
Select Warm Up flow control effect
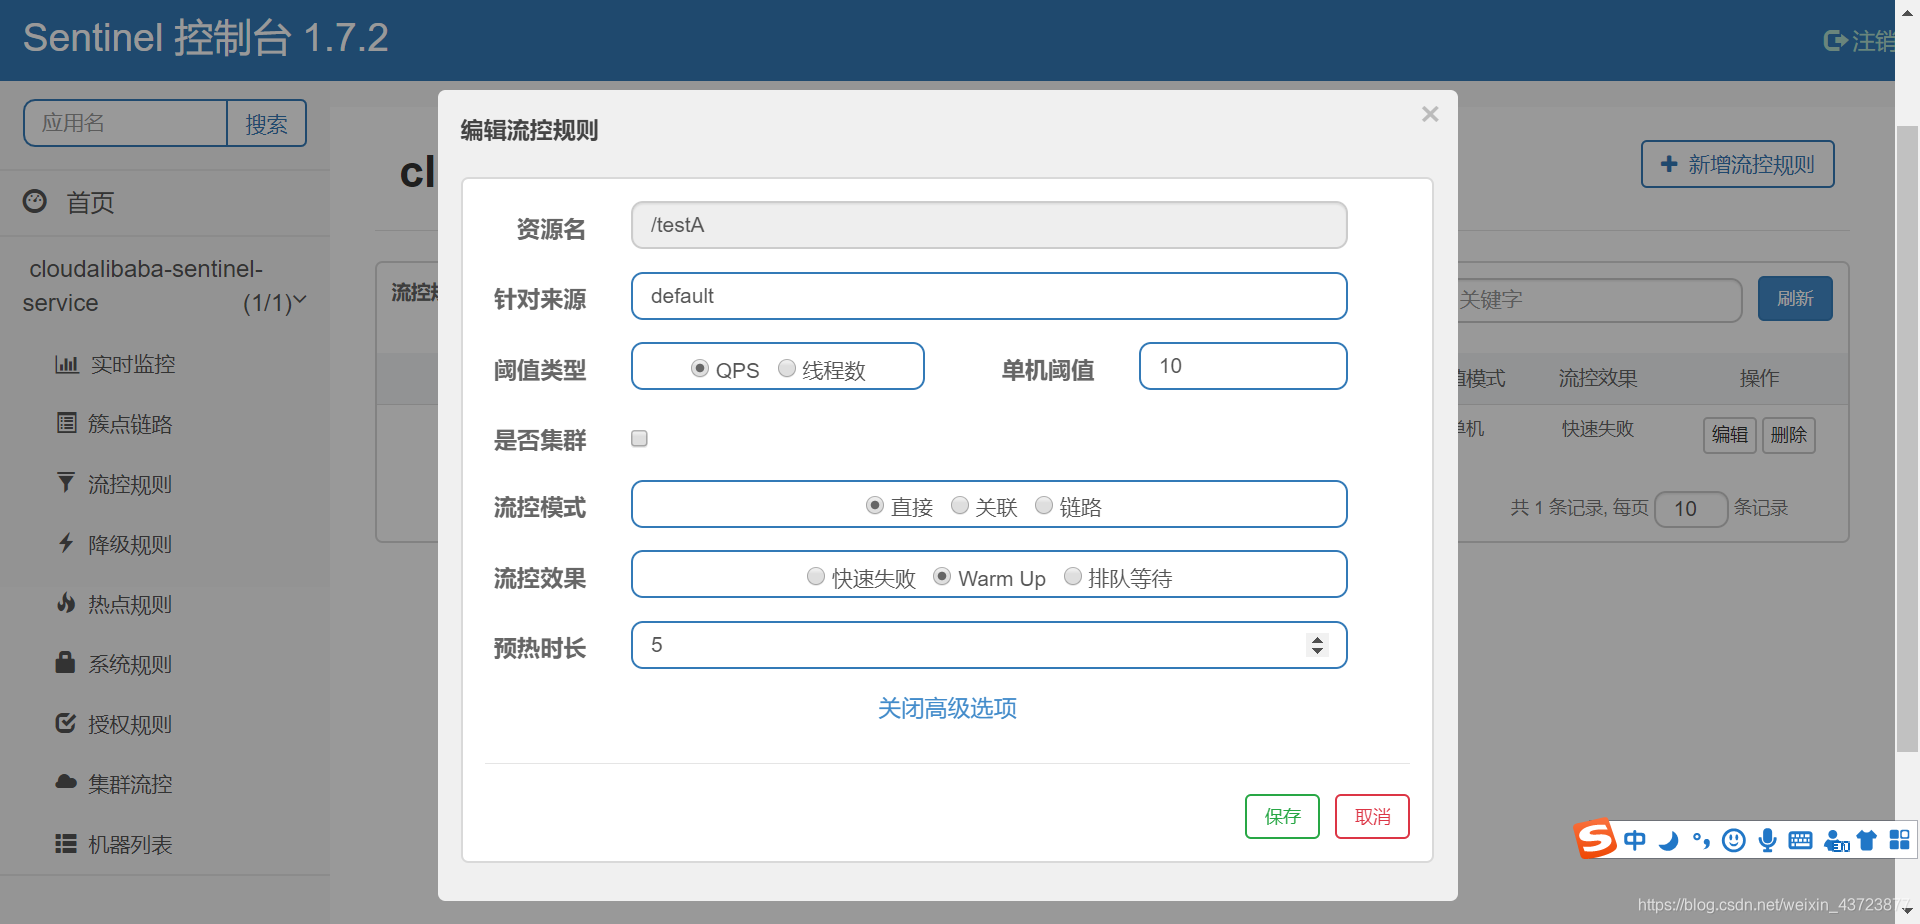tap(942, 576)
